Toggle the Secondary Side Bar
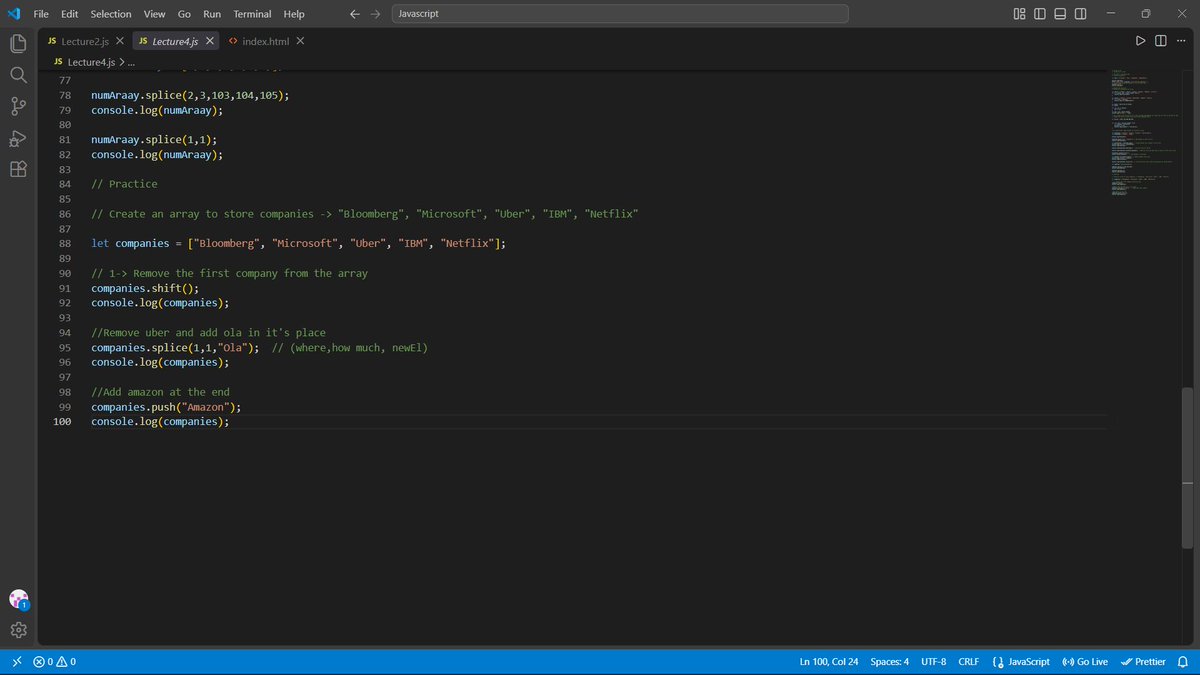The height and width of the screenshot is (675, 1200). coord(1082,14)
